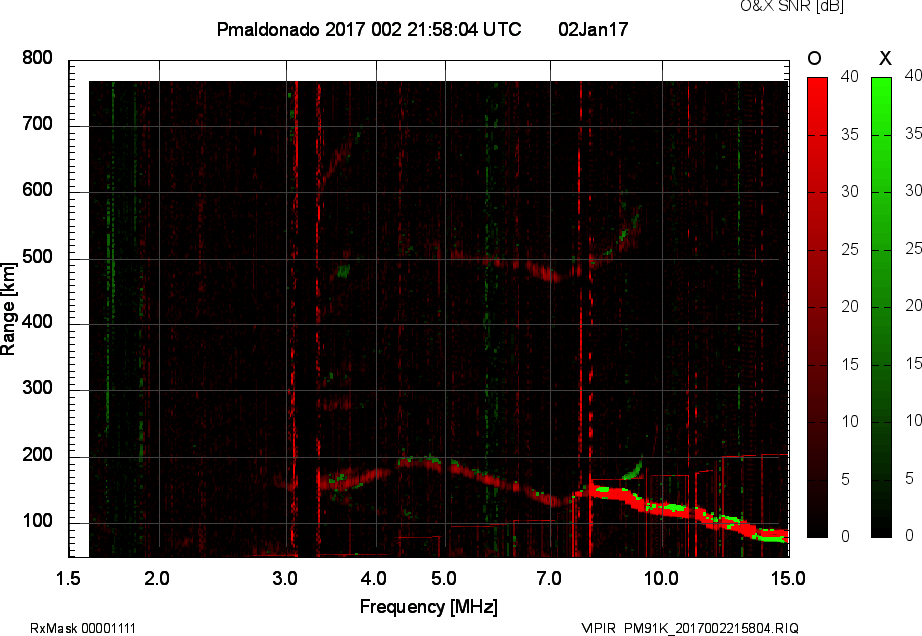Click the 4.0 frequency axis label
The height and width of the screenshot is (636, 922).
[374, 578]
